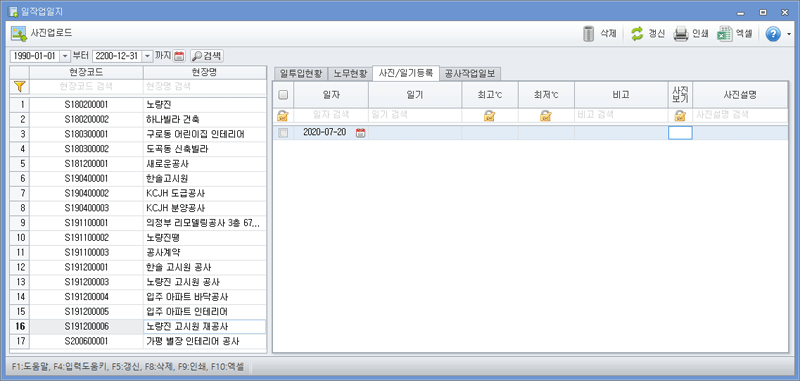Viewport: 800px width, 381px height.
Task: Click the filter icon under 사진보기 column
Action: (x=680, y=115)
